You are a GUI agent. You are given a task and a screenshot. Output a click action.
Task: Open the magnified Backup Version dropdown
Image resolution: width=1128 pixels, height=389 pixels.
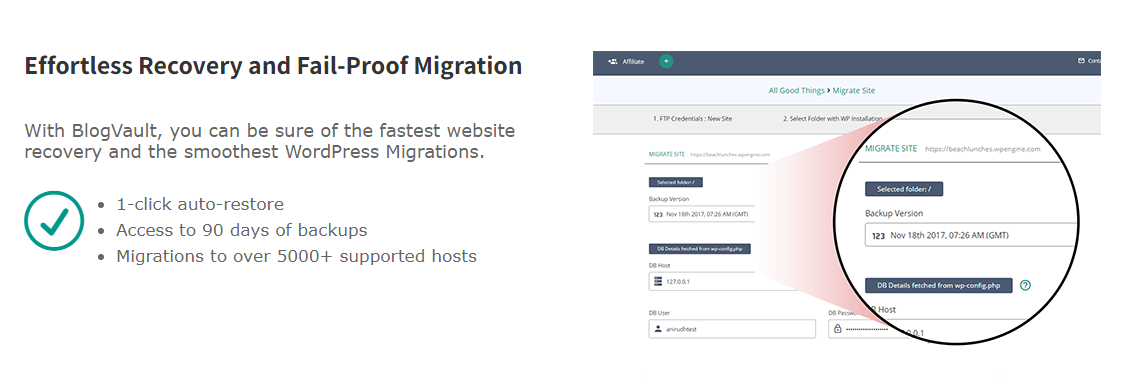971,235
